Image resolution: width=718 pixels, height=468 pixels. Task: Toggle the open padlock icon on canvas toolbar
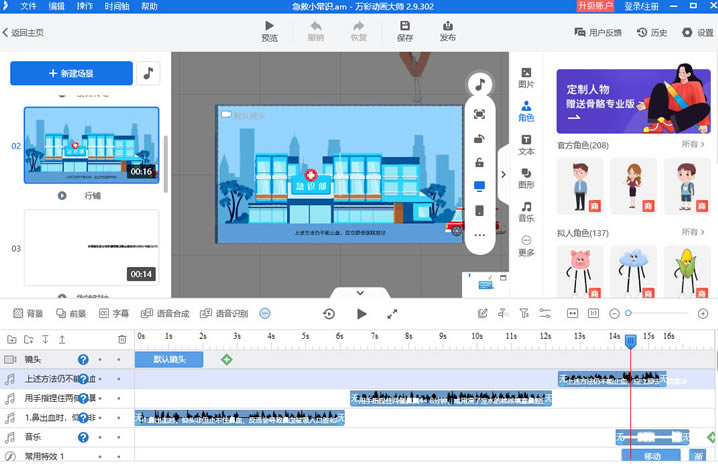pyautogui.click(x=479, y=163)
